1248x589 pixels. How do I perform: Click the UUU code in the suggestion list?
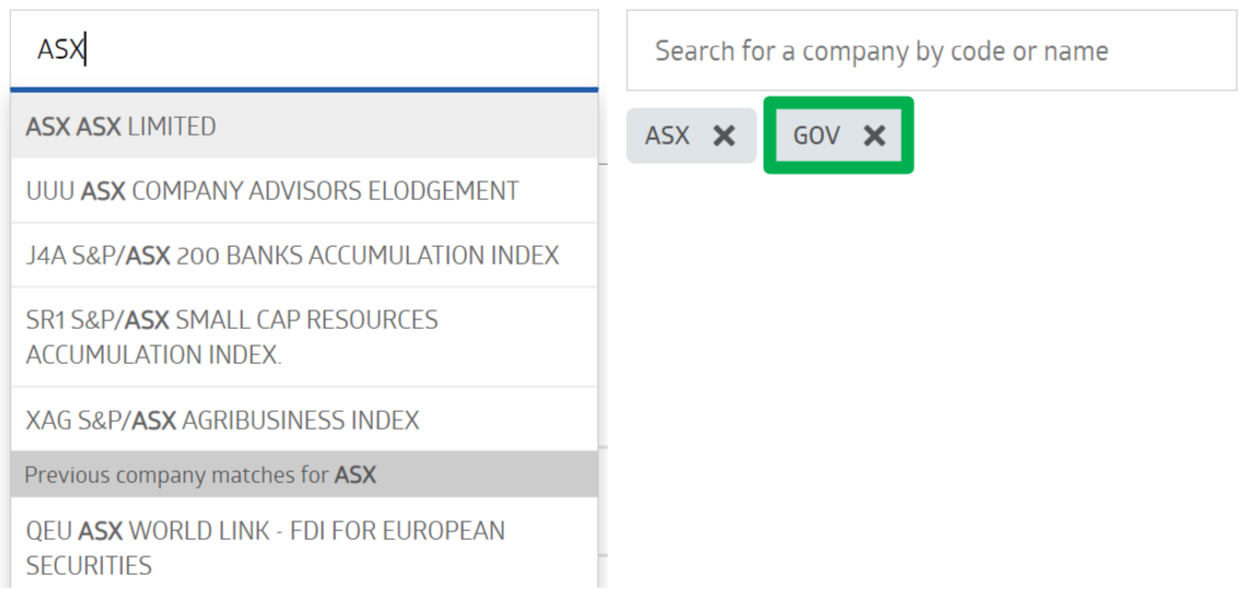point(50,190)
